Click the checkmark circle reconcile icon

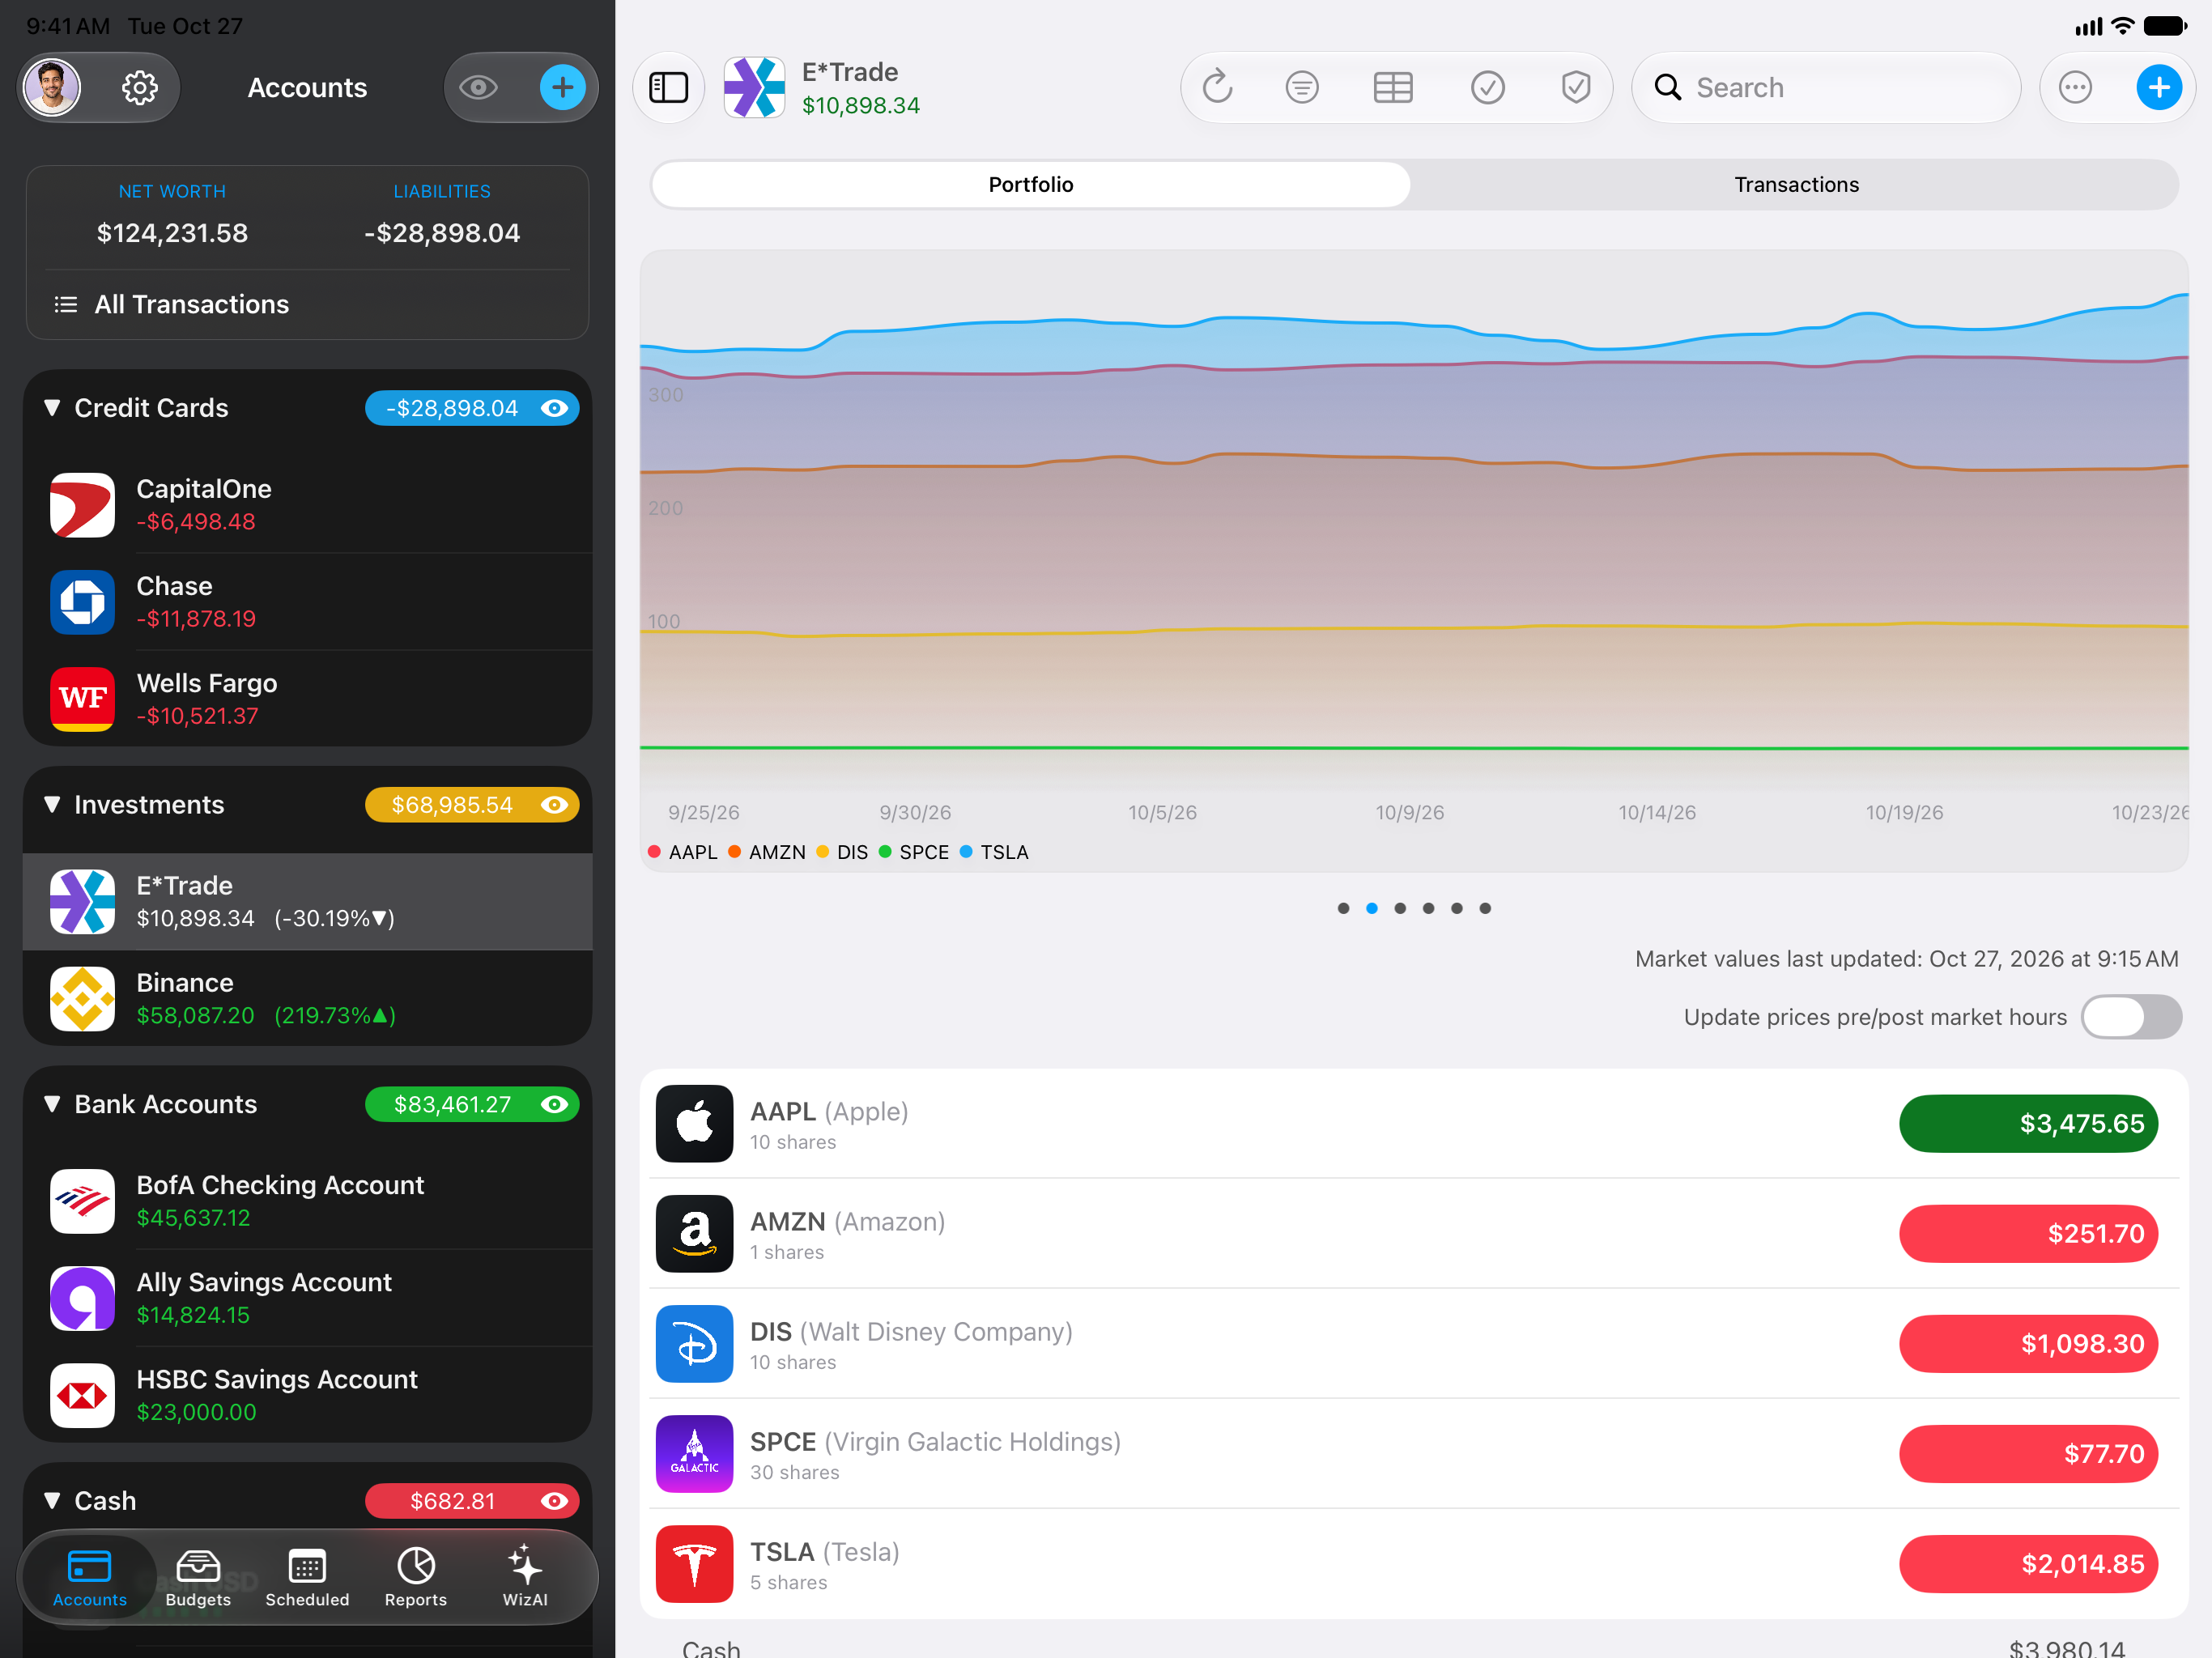1488,88
